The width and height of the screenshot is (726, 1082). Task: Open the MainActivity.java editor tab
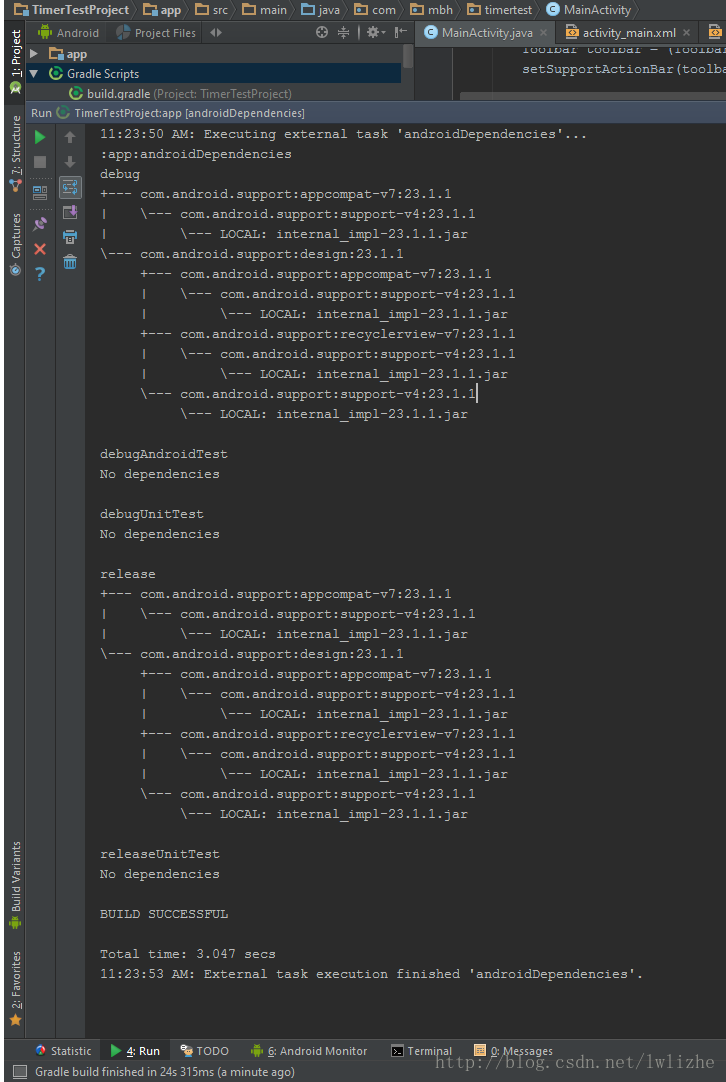click(x=478, y=32)
